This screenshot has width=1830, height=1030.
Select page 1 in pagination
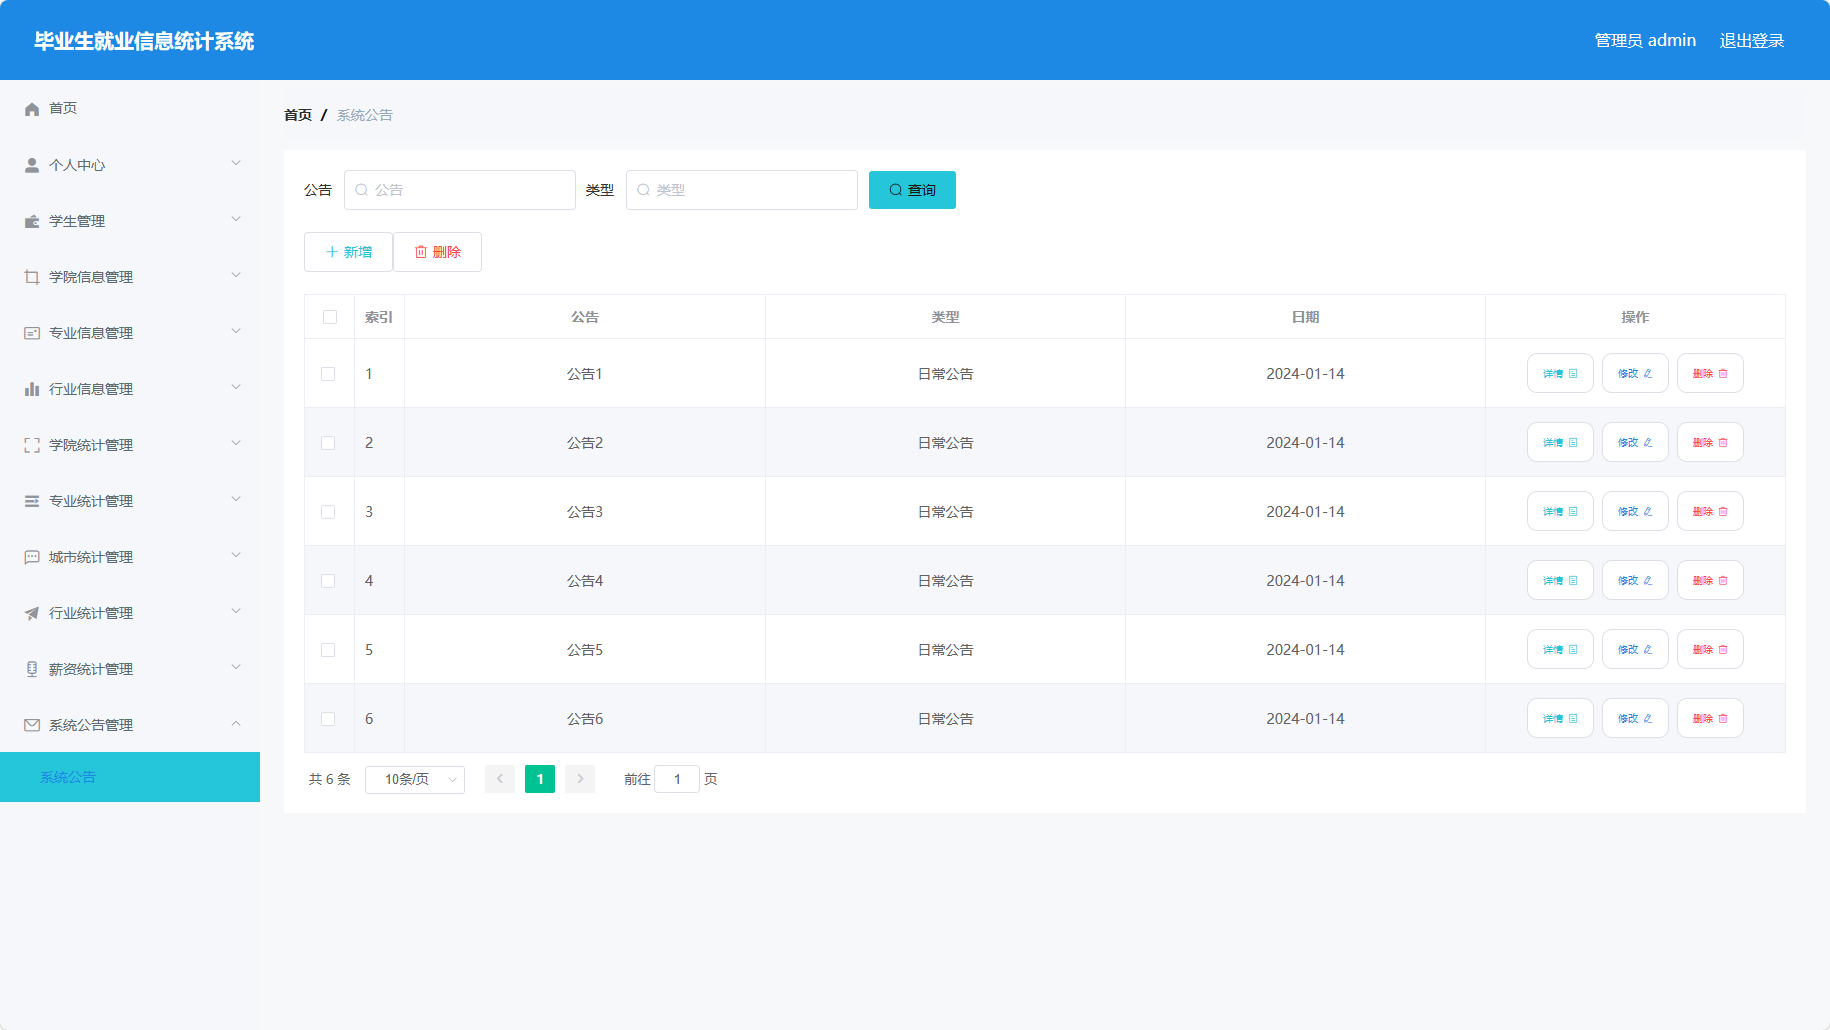[x=540, y=779]
